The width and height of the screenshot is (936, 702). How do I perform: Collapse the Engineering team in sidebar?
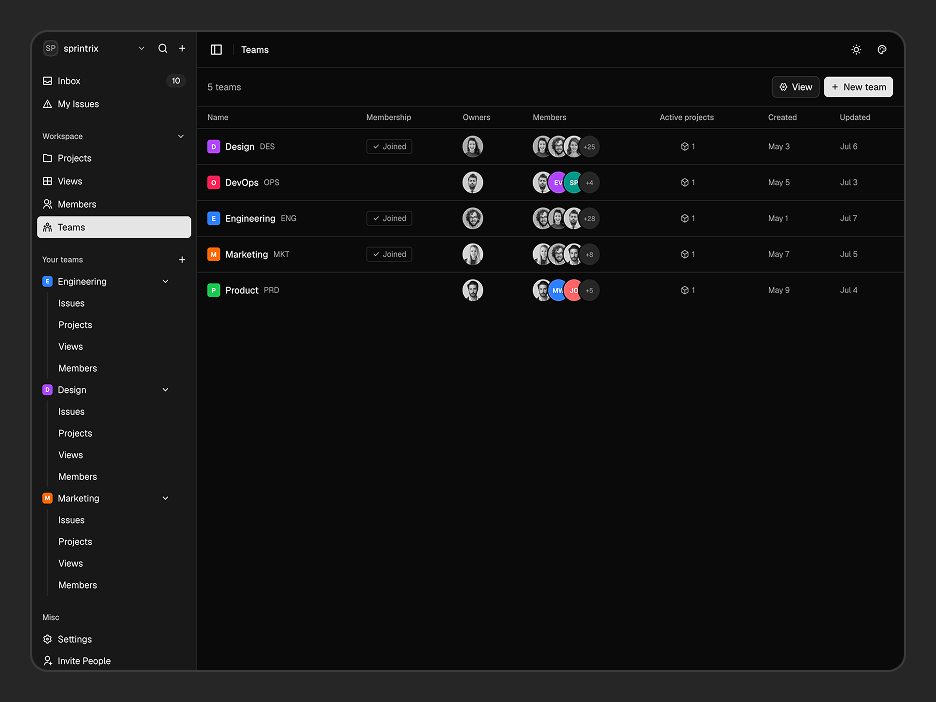coord(165,281)
